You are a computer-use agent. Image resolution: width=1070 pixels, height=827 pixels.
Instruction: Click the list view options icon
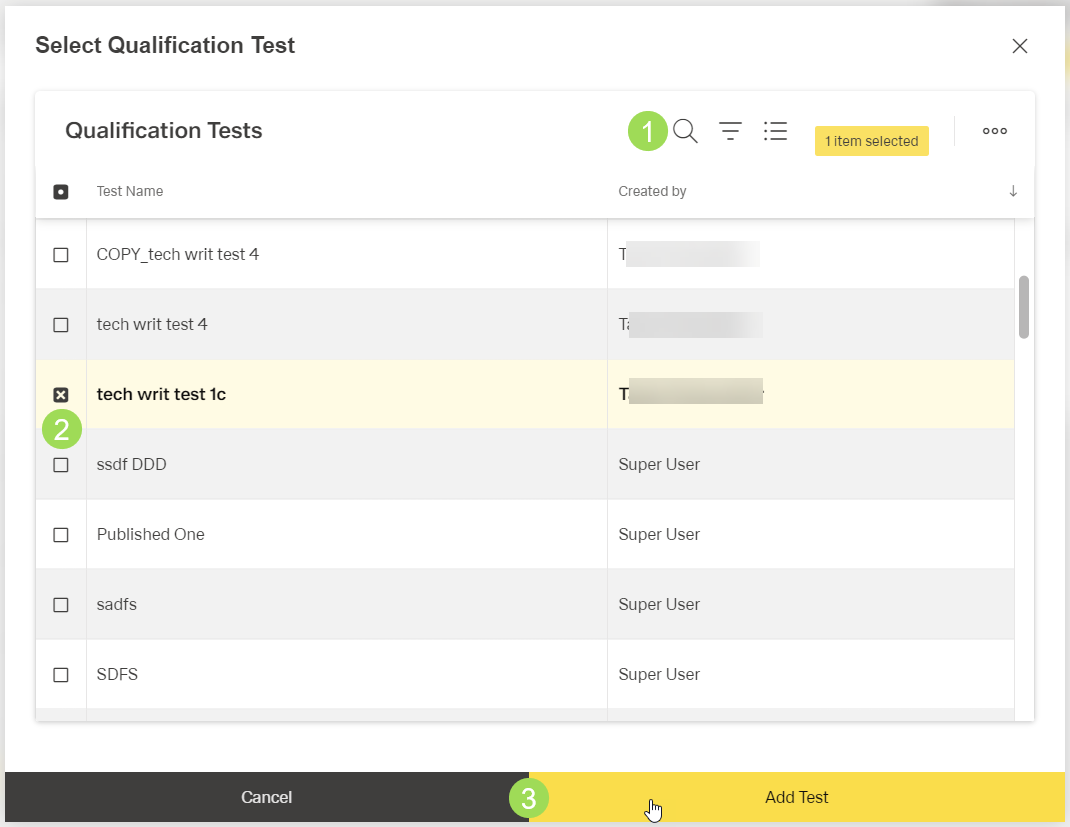point(775,131)
